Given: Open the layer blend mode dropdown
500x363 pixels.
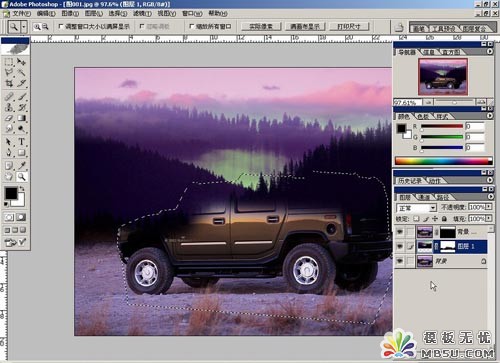Looking at the screenshot, I should point(416,208).
